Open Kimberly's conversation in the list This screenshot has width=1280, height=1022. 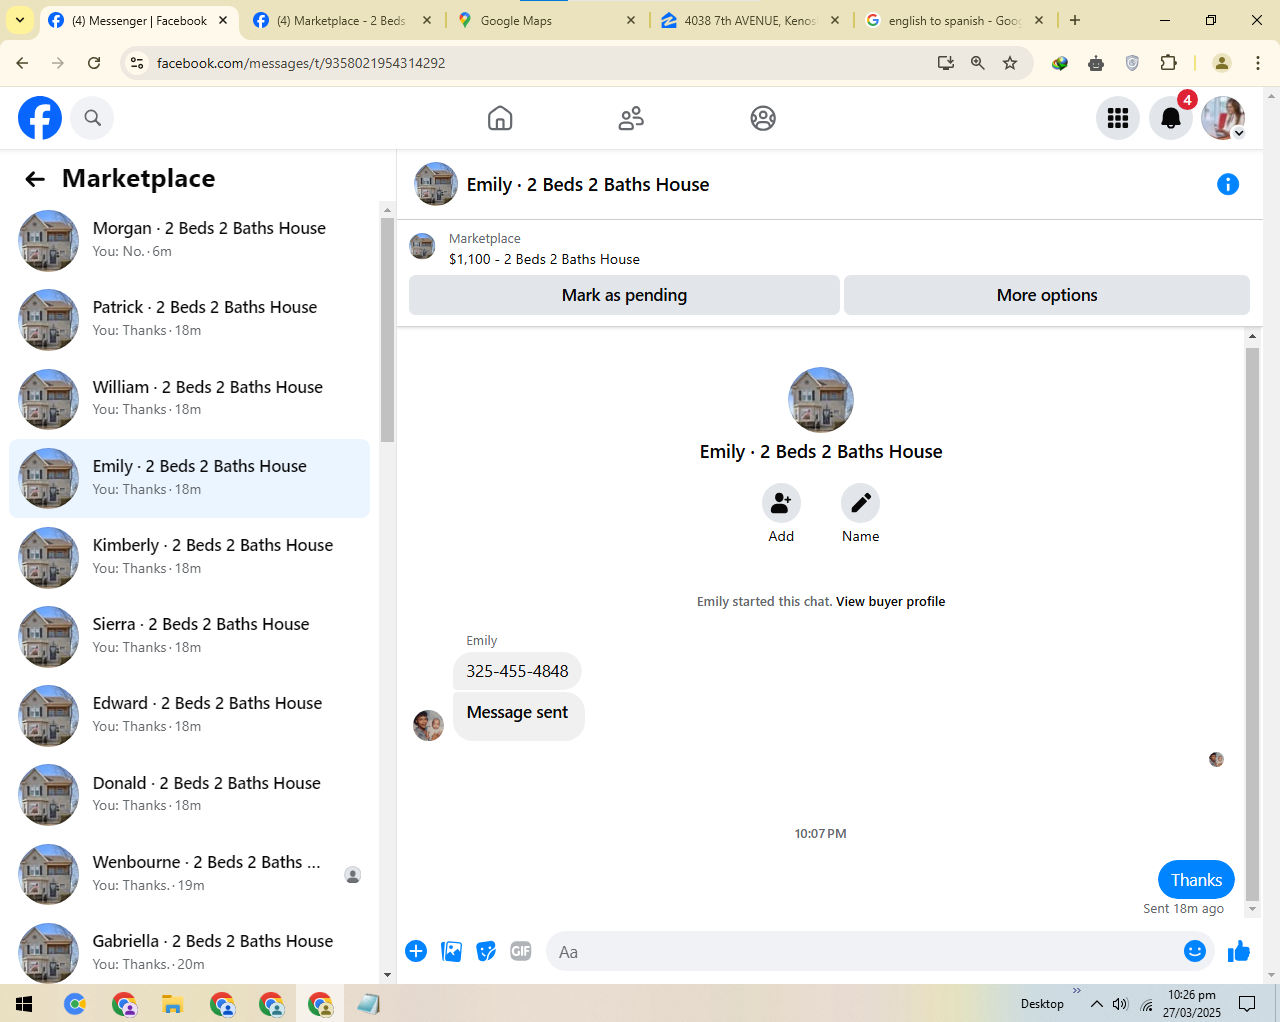coord(190,557)
